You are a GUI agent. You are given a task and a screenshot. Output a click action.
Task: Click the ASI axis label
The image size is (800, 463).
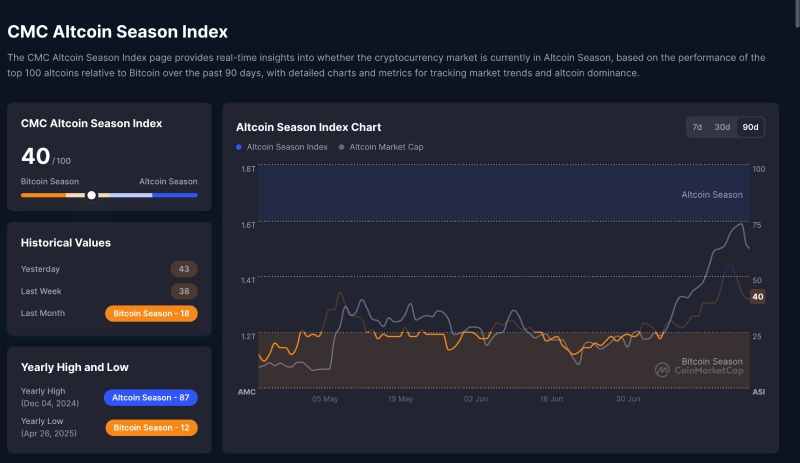(x=759, y=392)
